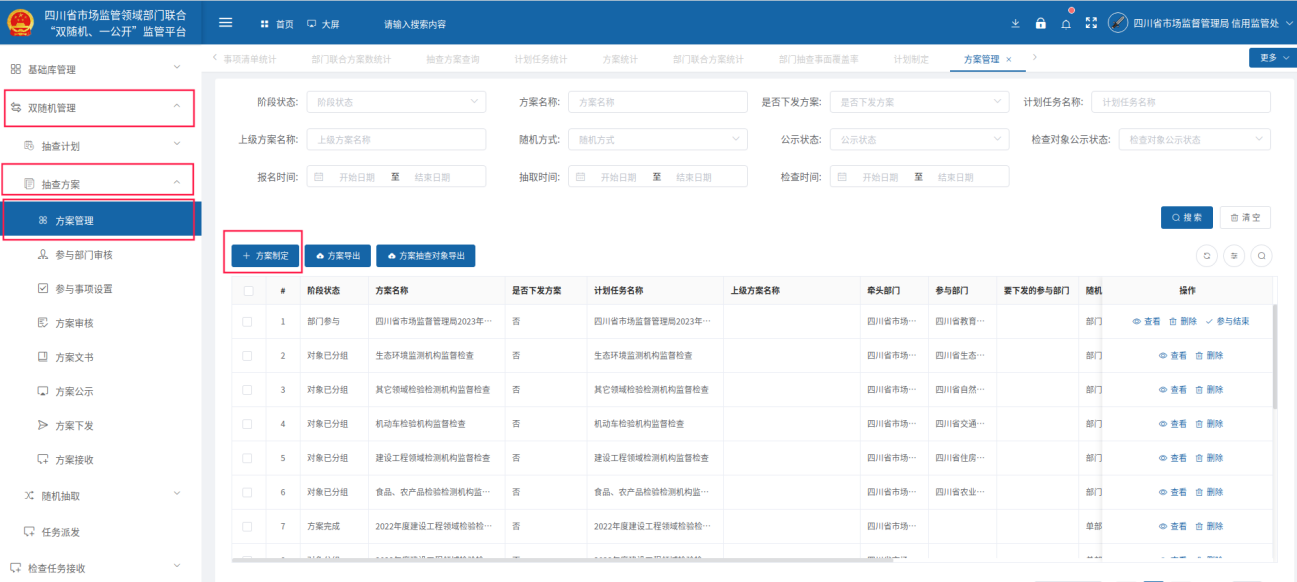Click the 方案名称 search input field

[x=657, y=102]
